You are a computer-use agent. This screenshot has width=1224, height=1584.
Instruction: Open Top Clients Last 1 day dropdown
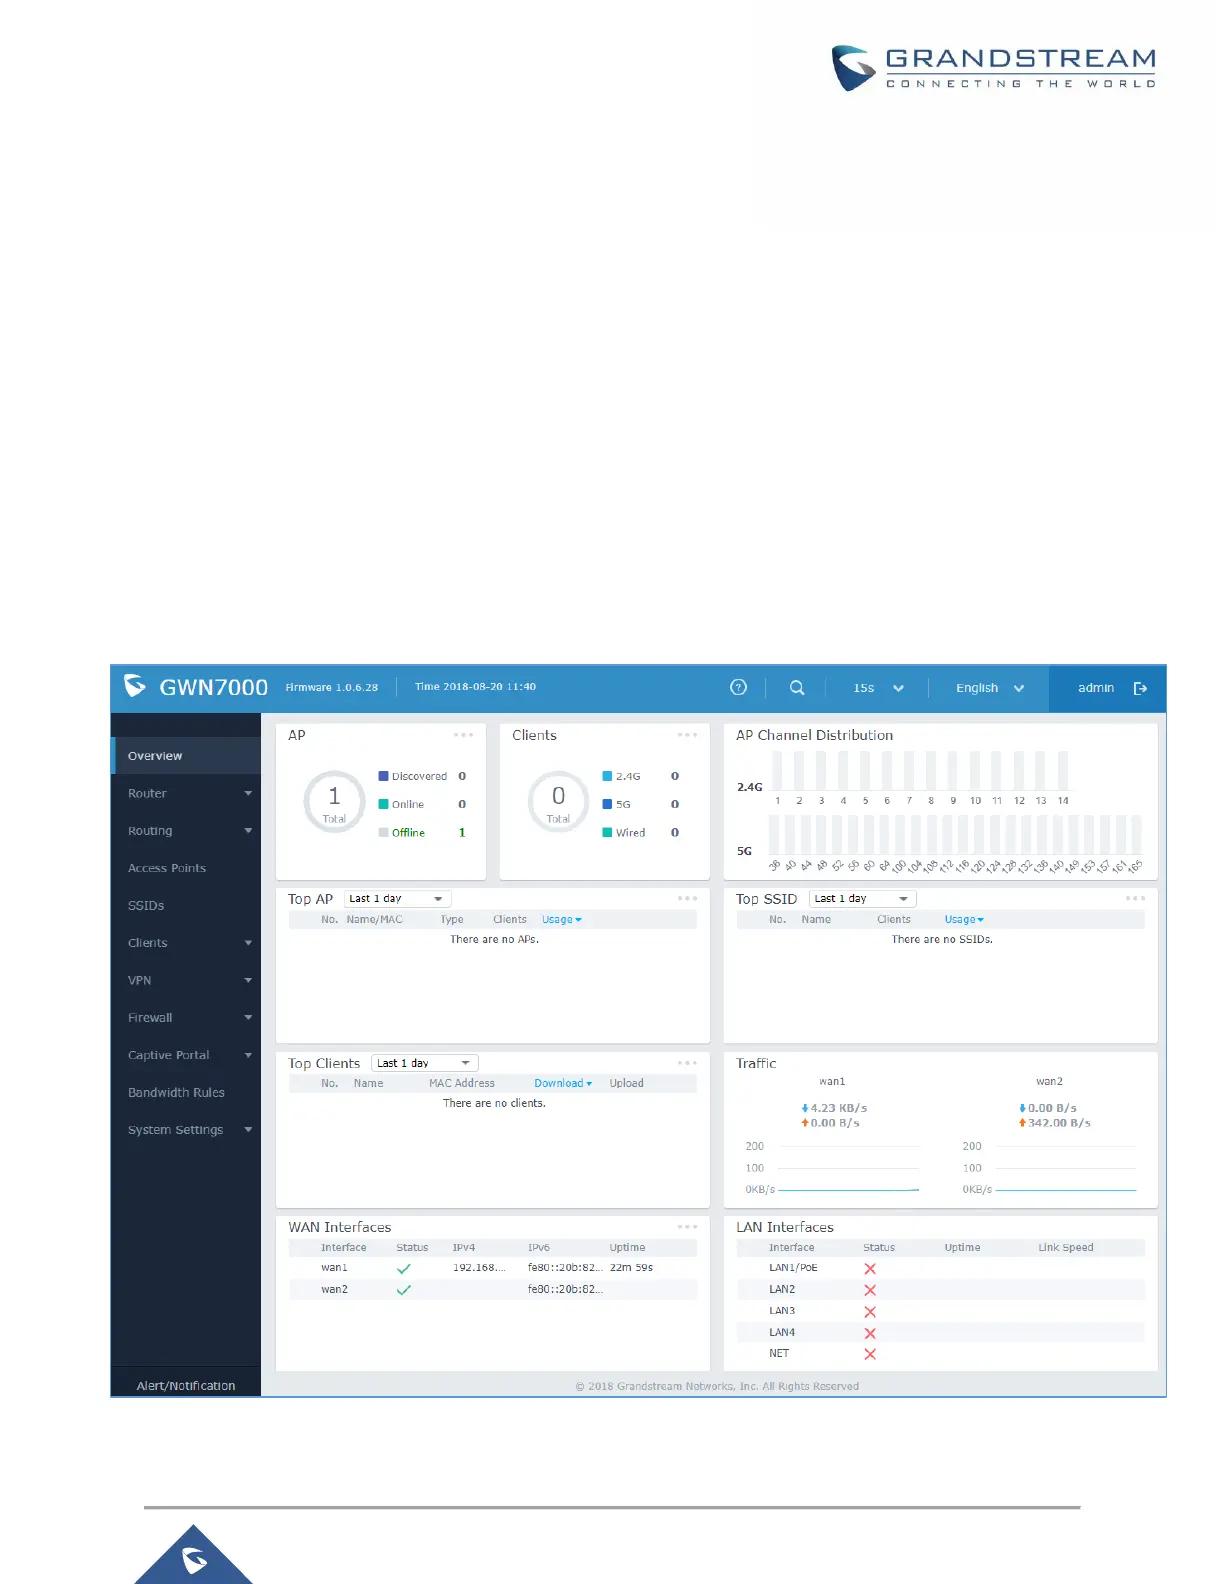(425, 1063)
